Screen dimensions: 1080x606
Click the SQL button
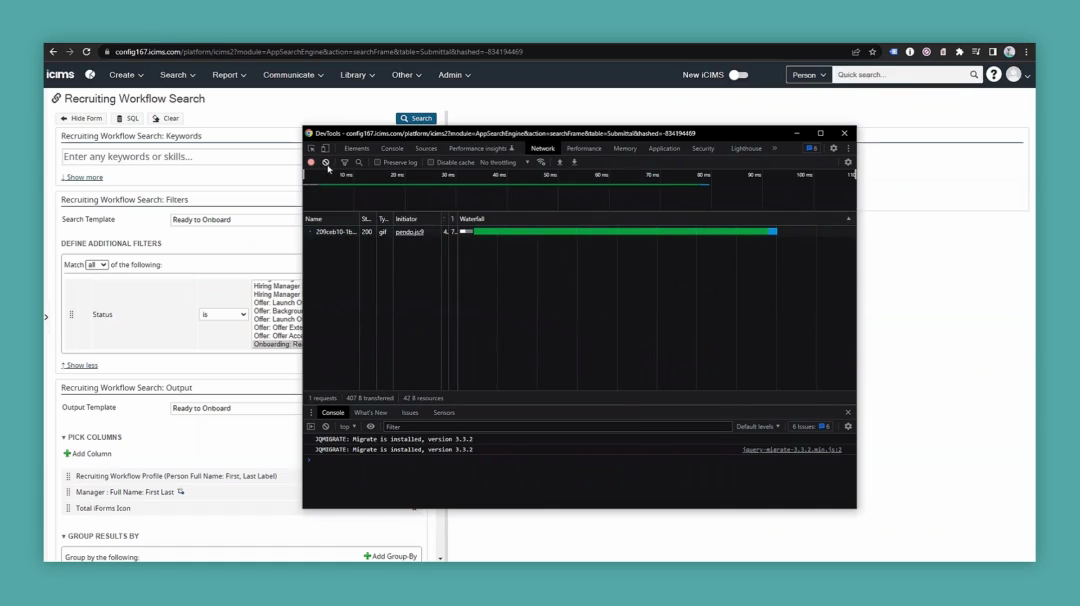coord(127,118)
